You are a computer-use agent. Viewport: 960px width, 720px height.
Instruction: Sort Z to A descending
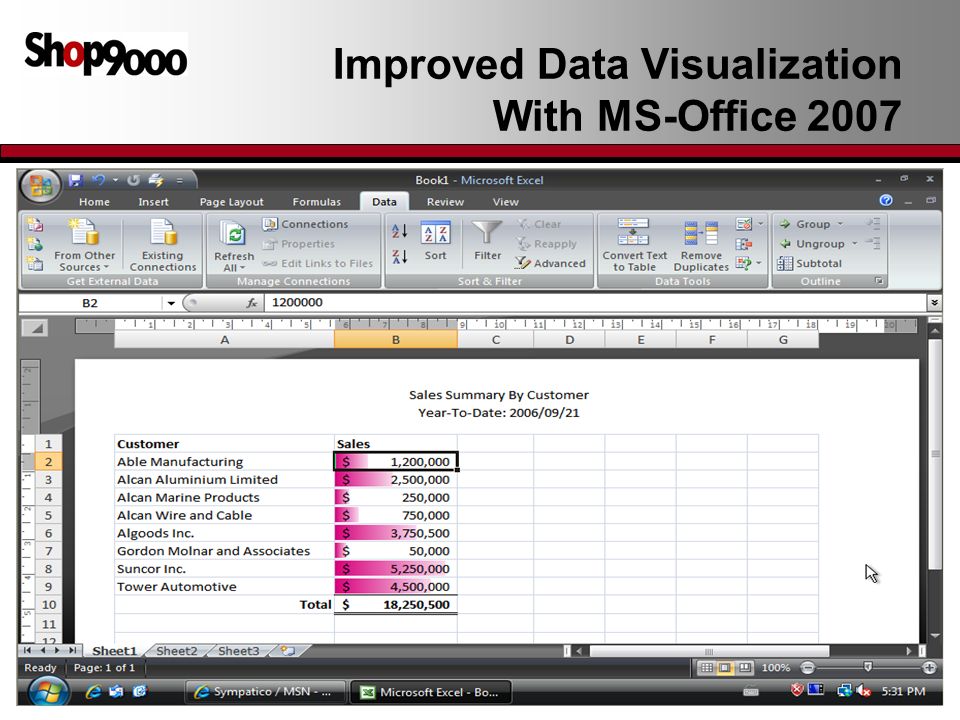pyautogui.click(x=399, y=257)
